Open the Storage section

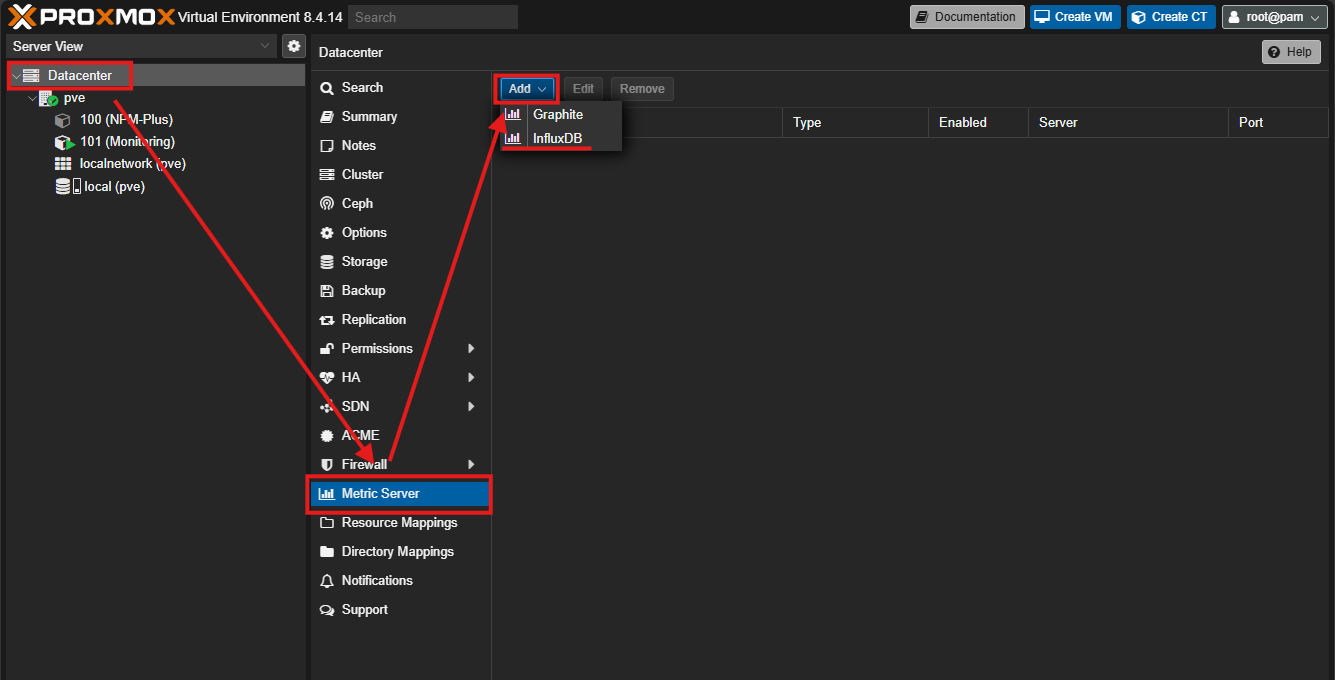coord(400,262)
